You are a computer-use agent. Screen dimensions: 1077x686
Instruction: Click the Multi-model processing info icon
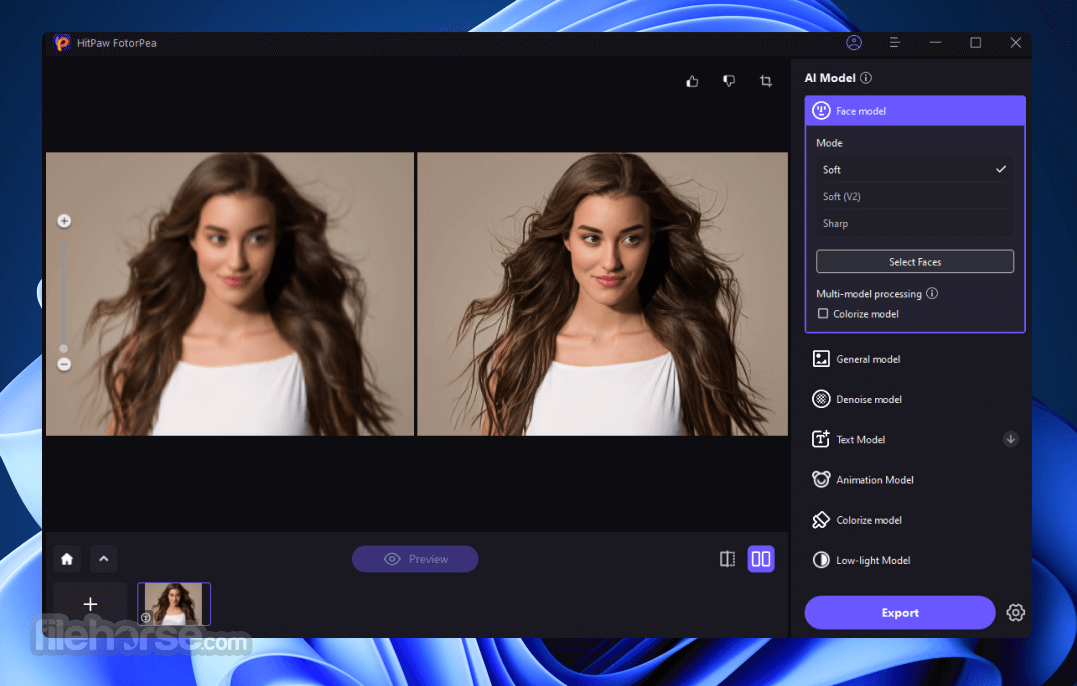[932, 293]
